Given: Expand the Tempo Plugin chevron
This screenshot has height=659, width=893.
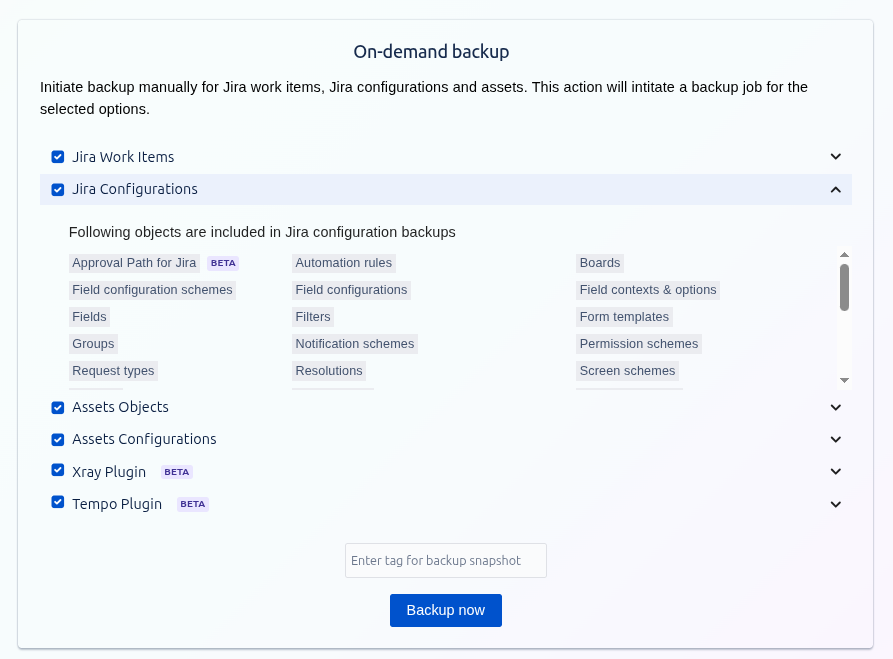Looking at the screenshot, I should coord(836,504).
